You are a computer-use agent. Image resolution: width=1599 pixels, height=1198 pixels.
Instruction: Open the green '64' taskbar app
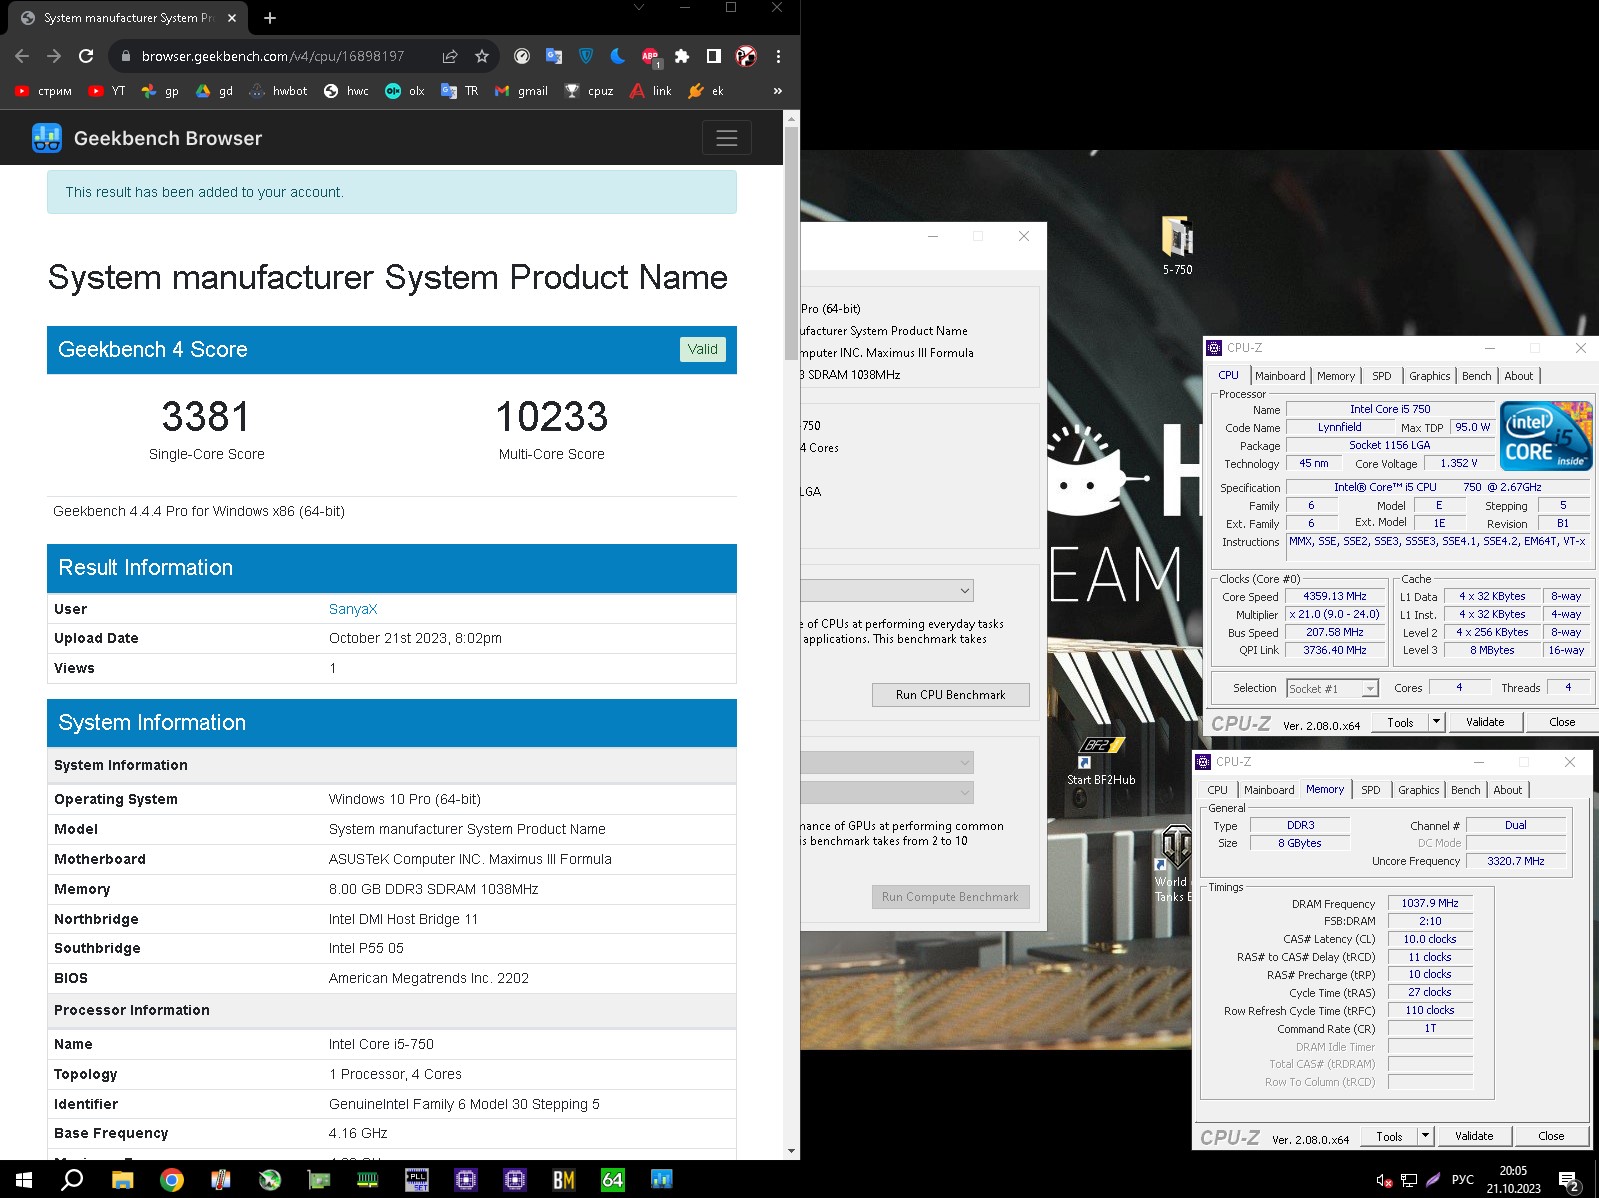612,1180
